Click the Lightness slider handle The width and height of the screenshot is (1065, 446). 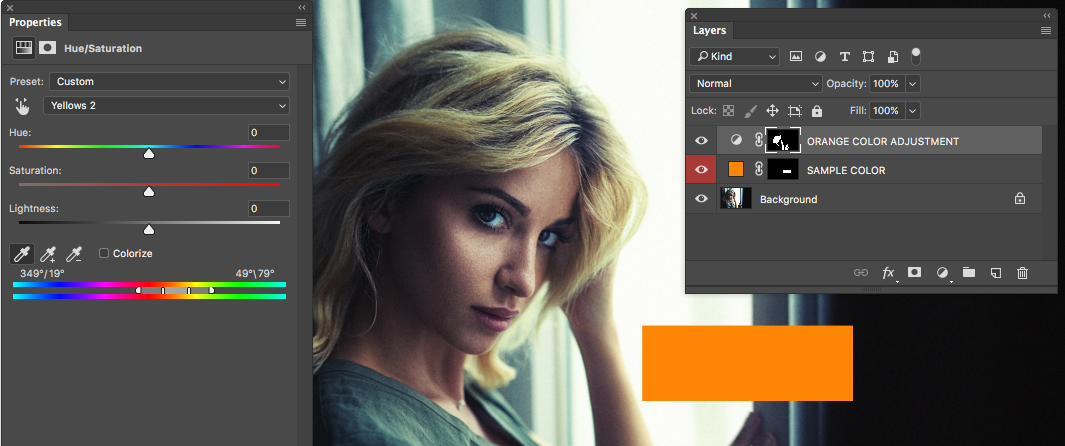tap(149, 230)
